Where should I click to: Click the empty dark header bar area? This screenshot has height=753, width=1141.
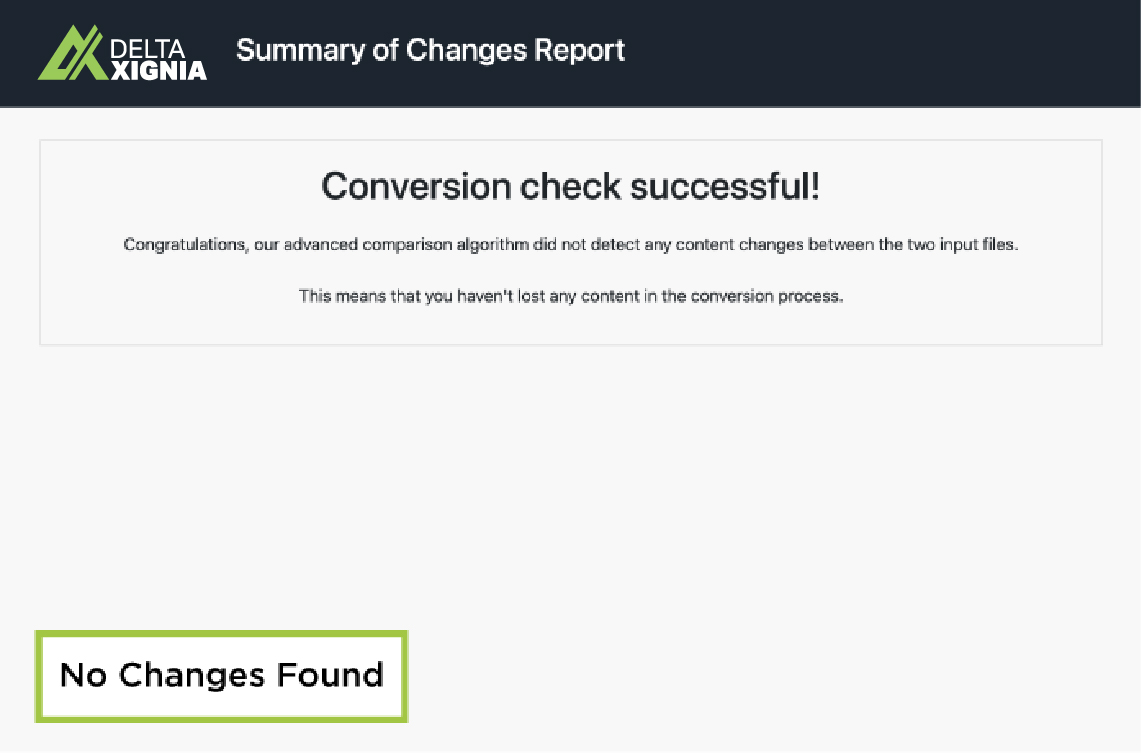880,52
